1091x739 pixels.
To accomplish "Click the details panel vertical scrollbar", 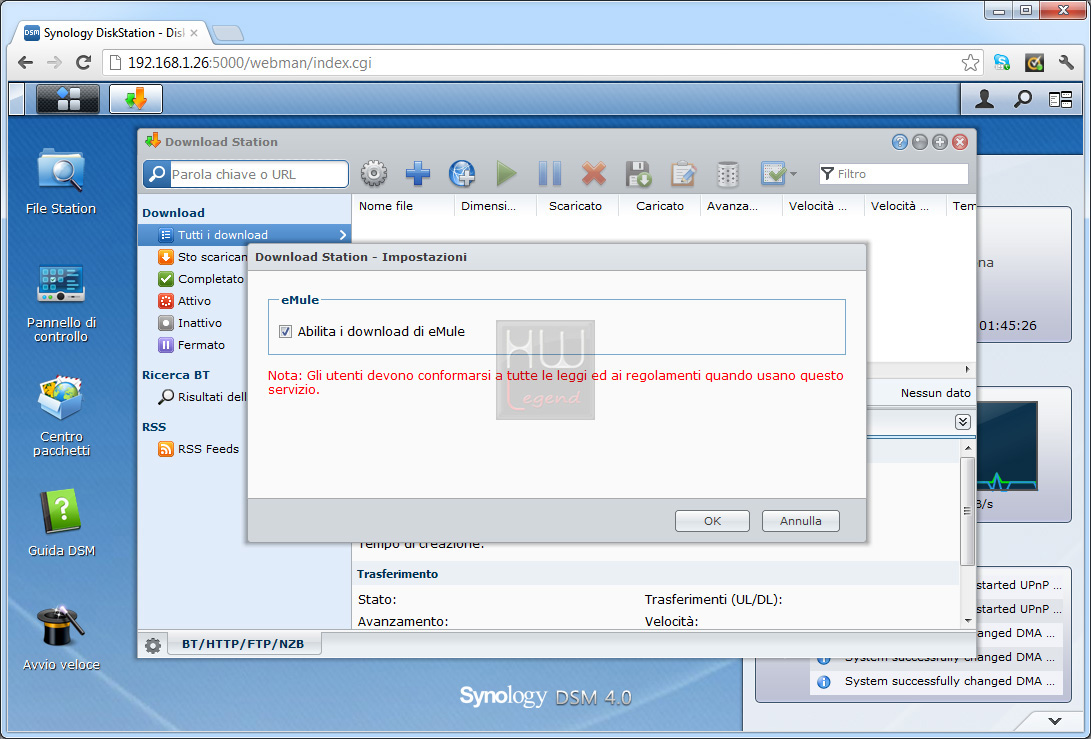I will click(967, 512).
